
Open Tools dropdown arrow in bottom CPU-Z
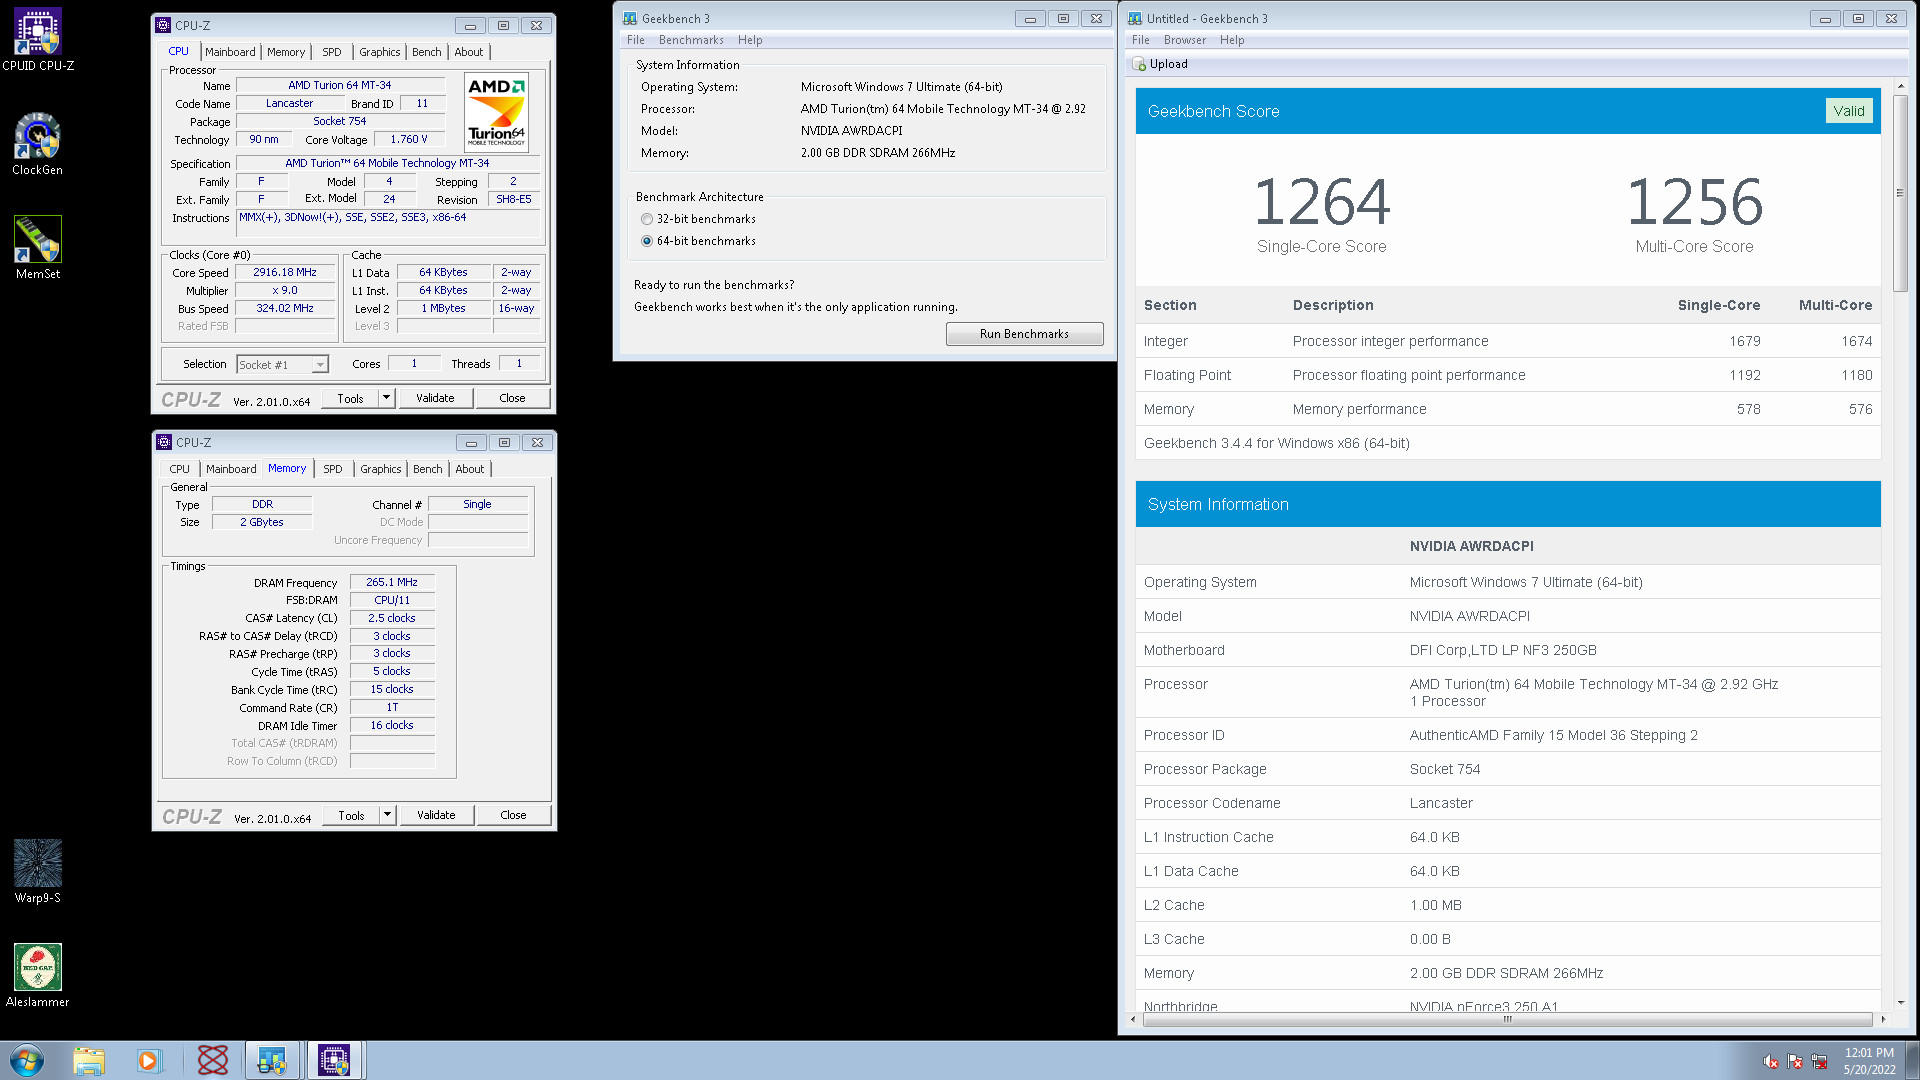click(387, 815)
